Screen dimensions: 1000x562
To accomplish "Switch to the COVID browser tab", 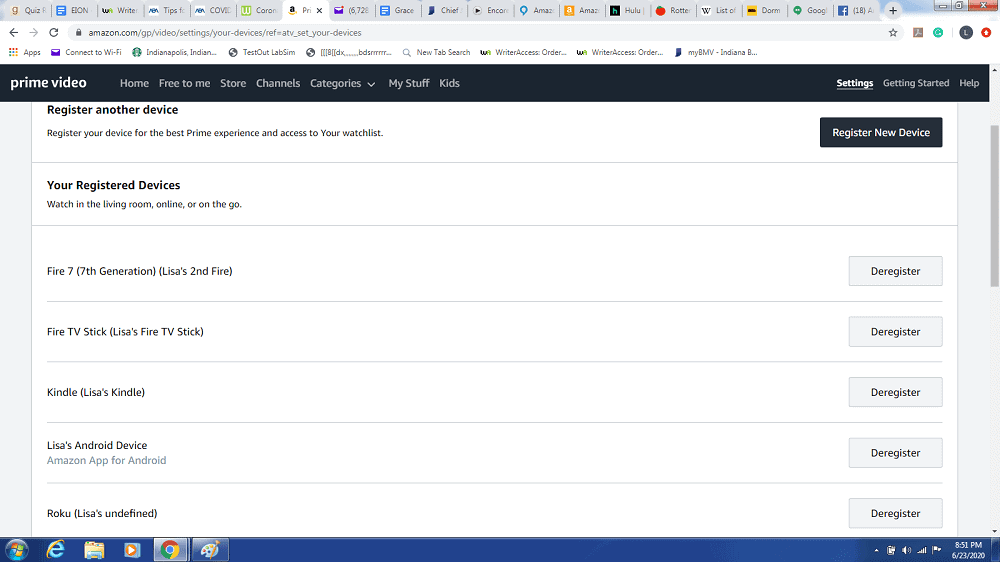I will click(214, 10).
